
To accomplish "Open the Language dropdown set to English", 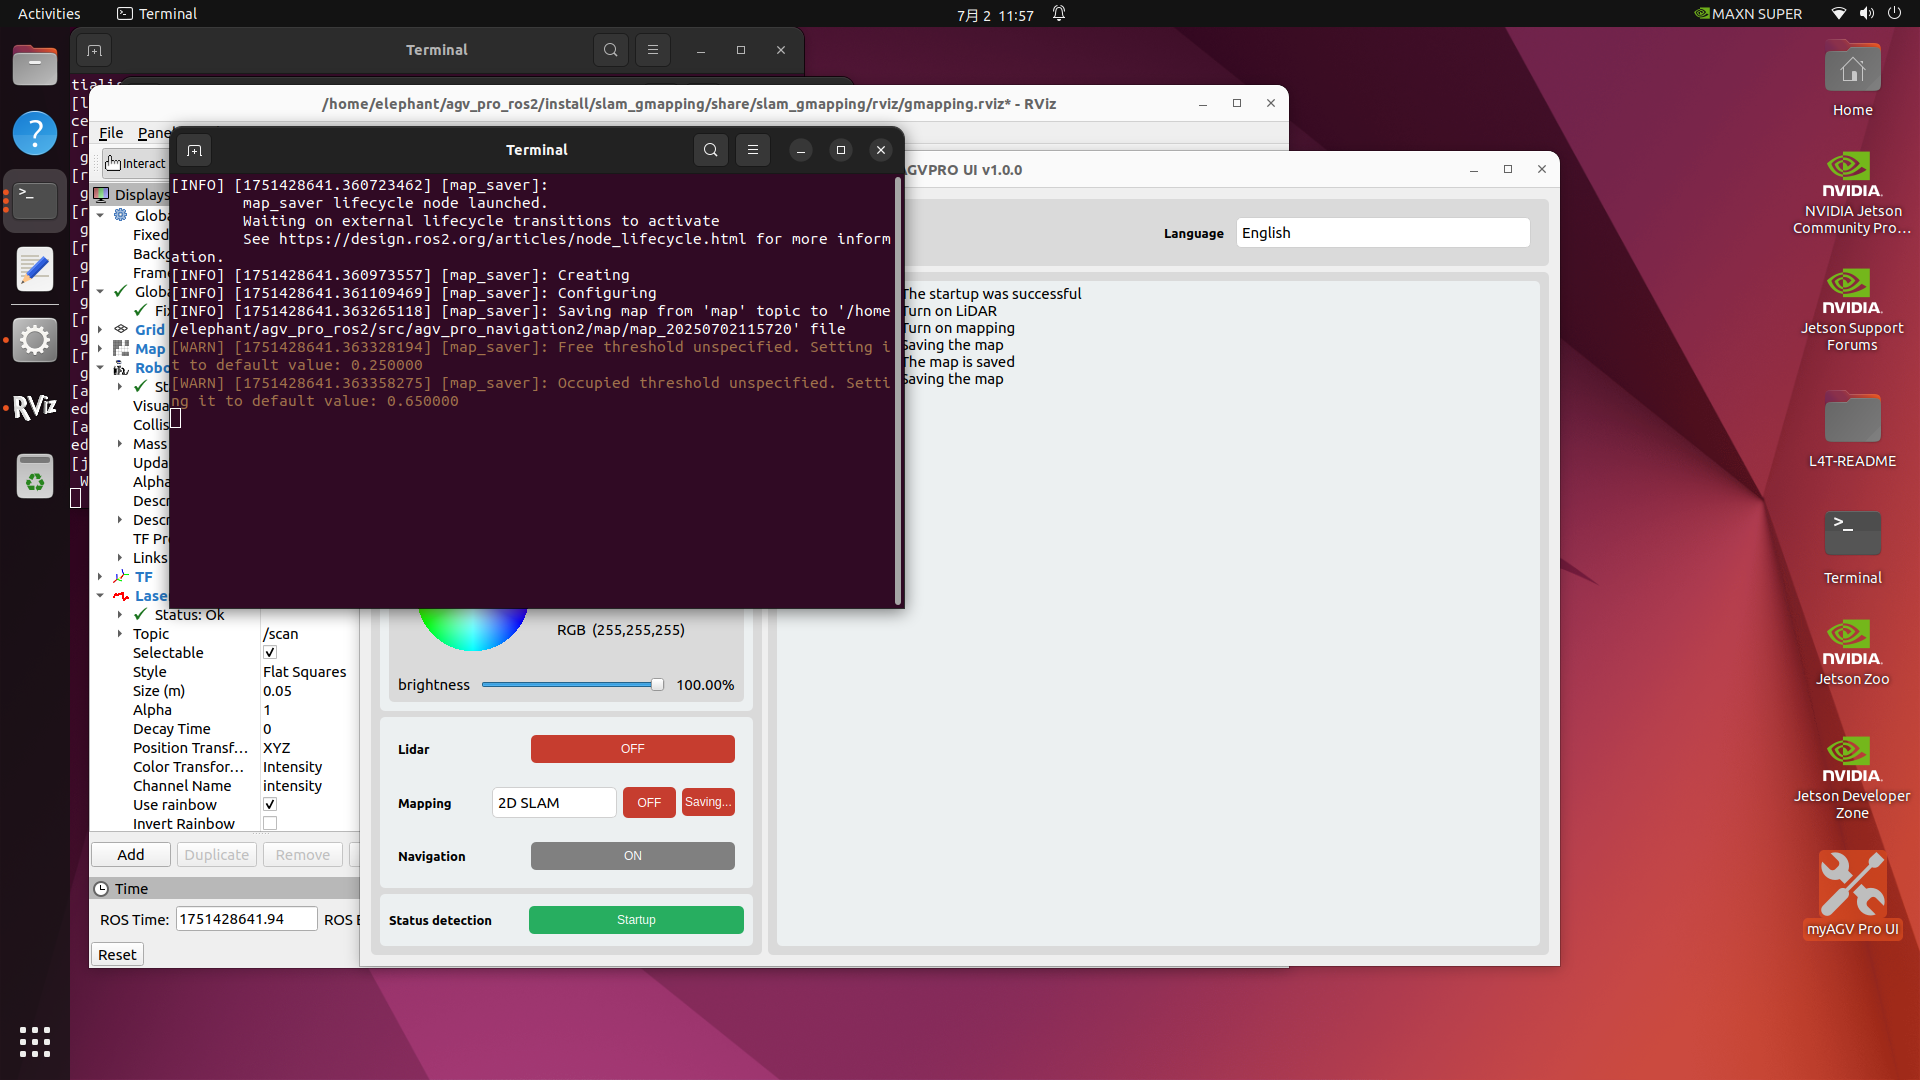I will (1382, 233).
